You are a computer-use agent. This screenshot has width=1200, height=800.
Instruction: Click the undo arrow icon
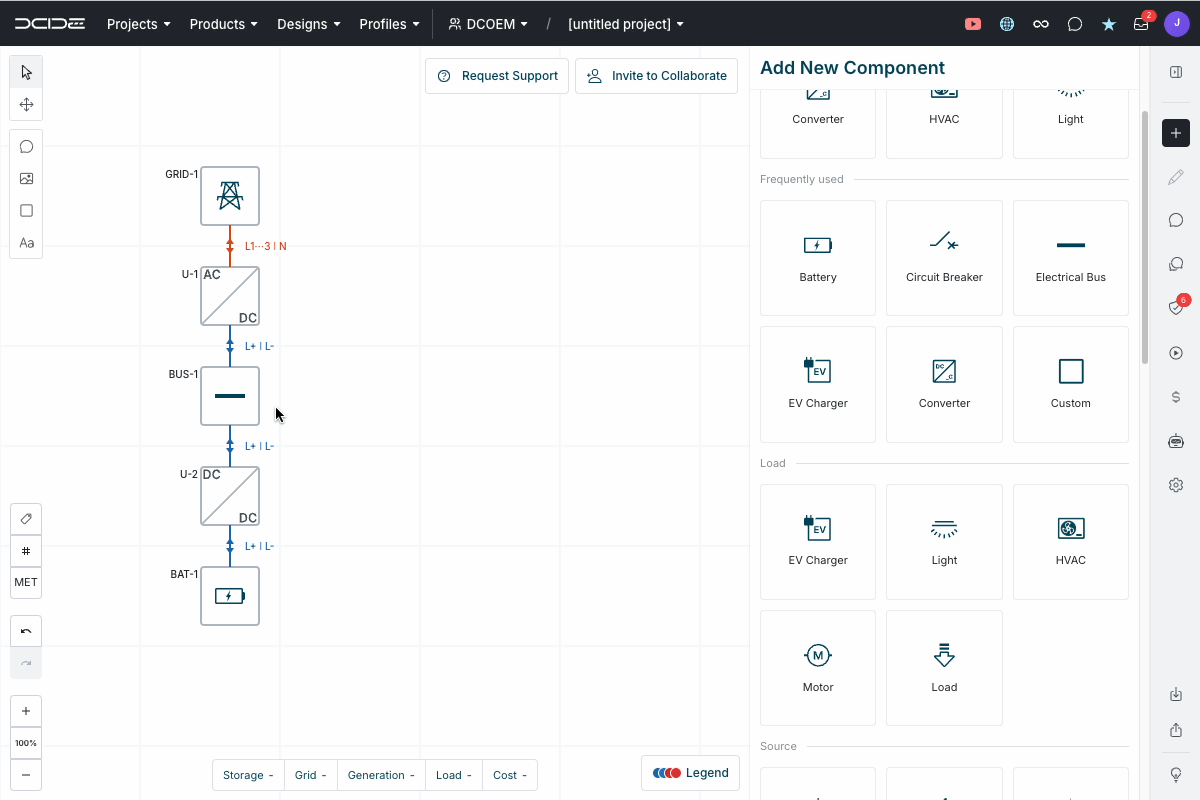[25, 630]
